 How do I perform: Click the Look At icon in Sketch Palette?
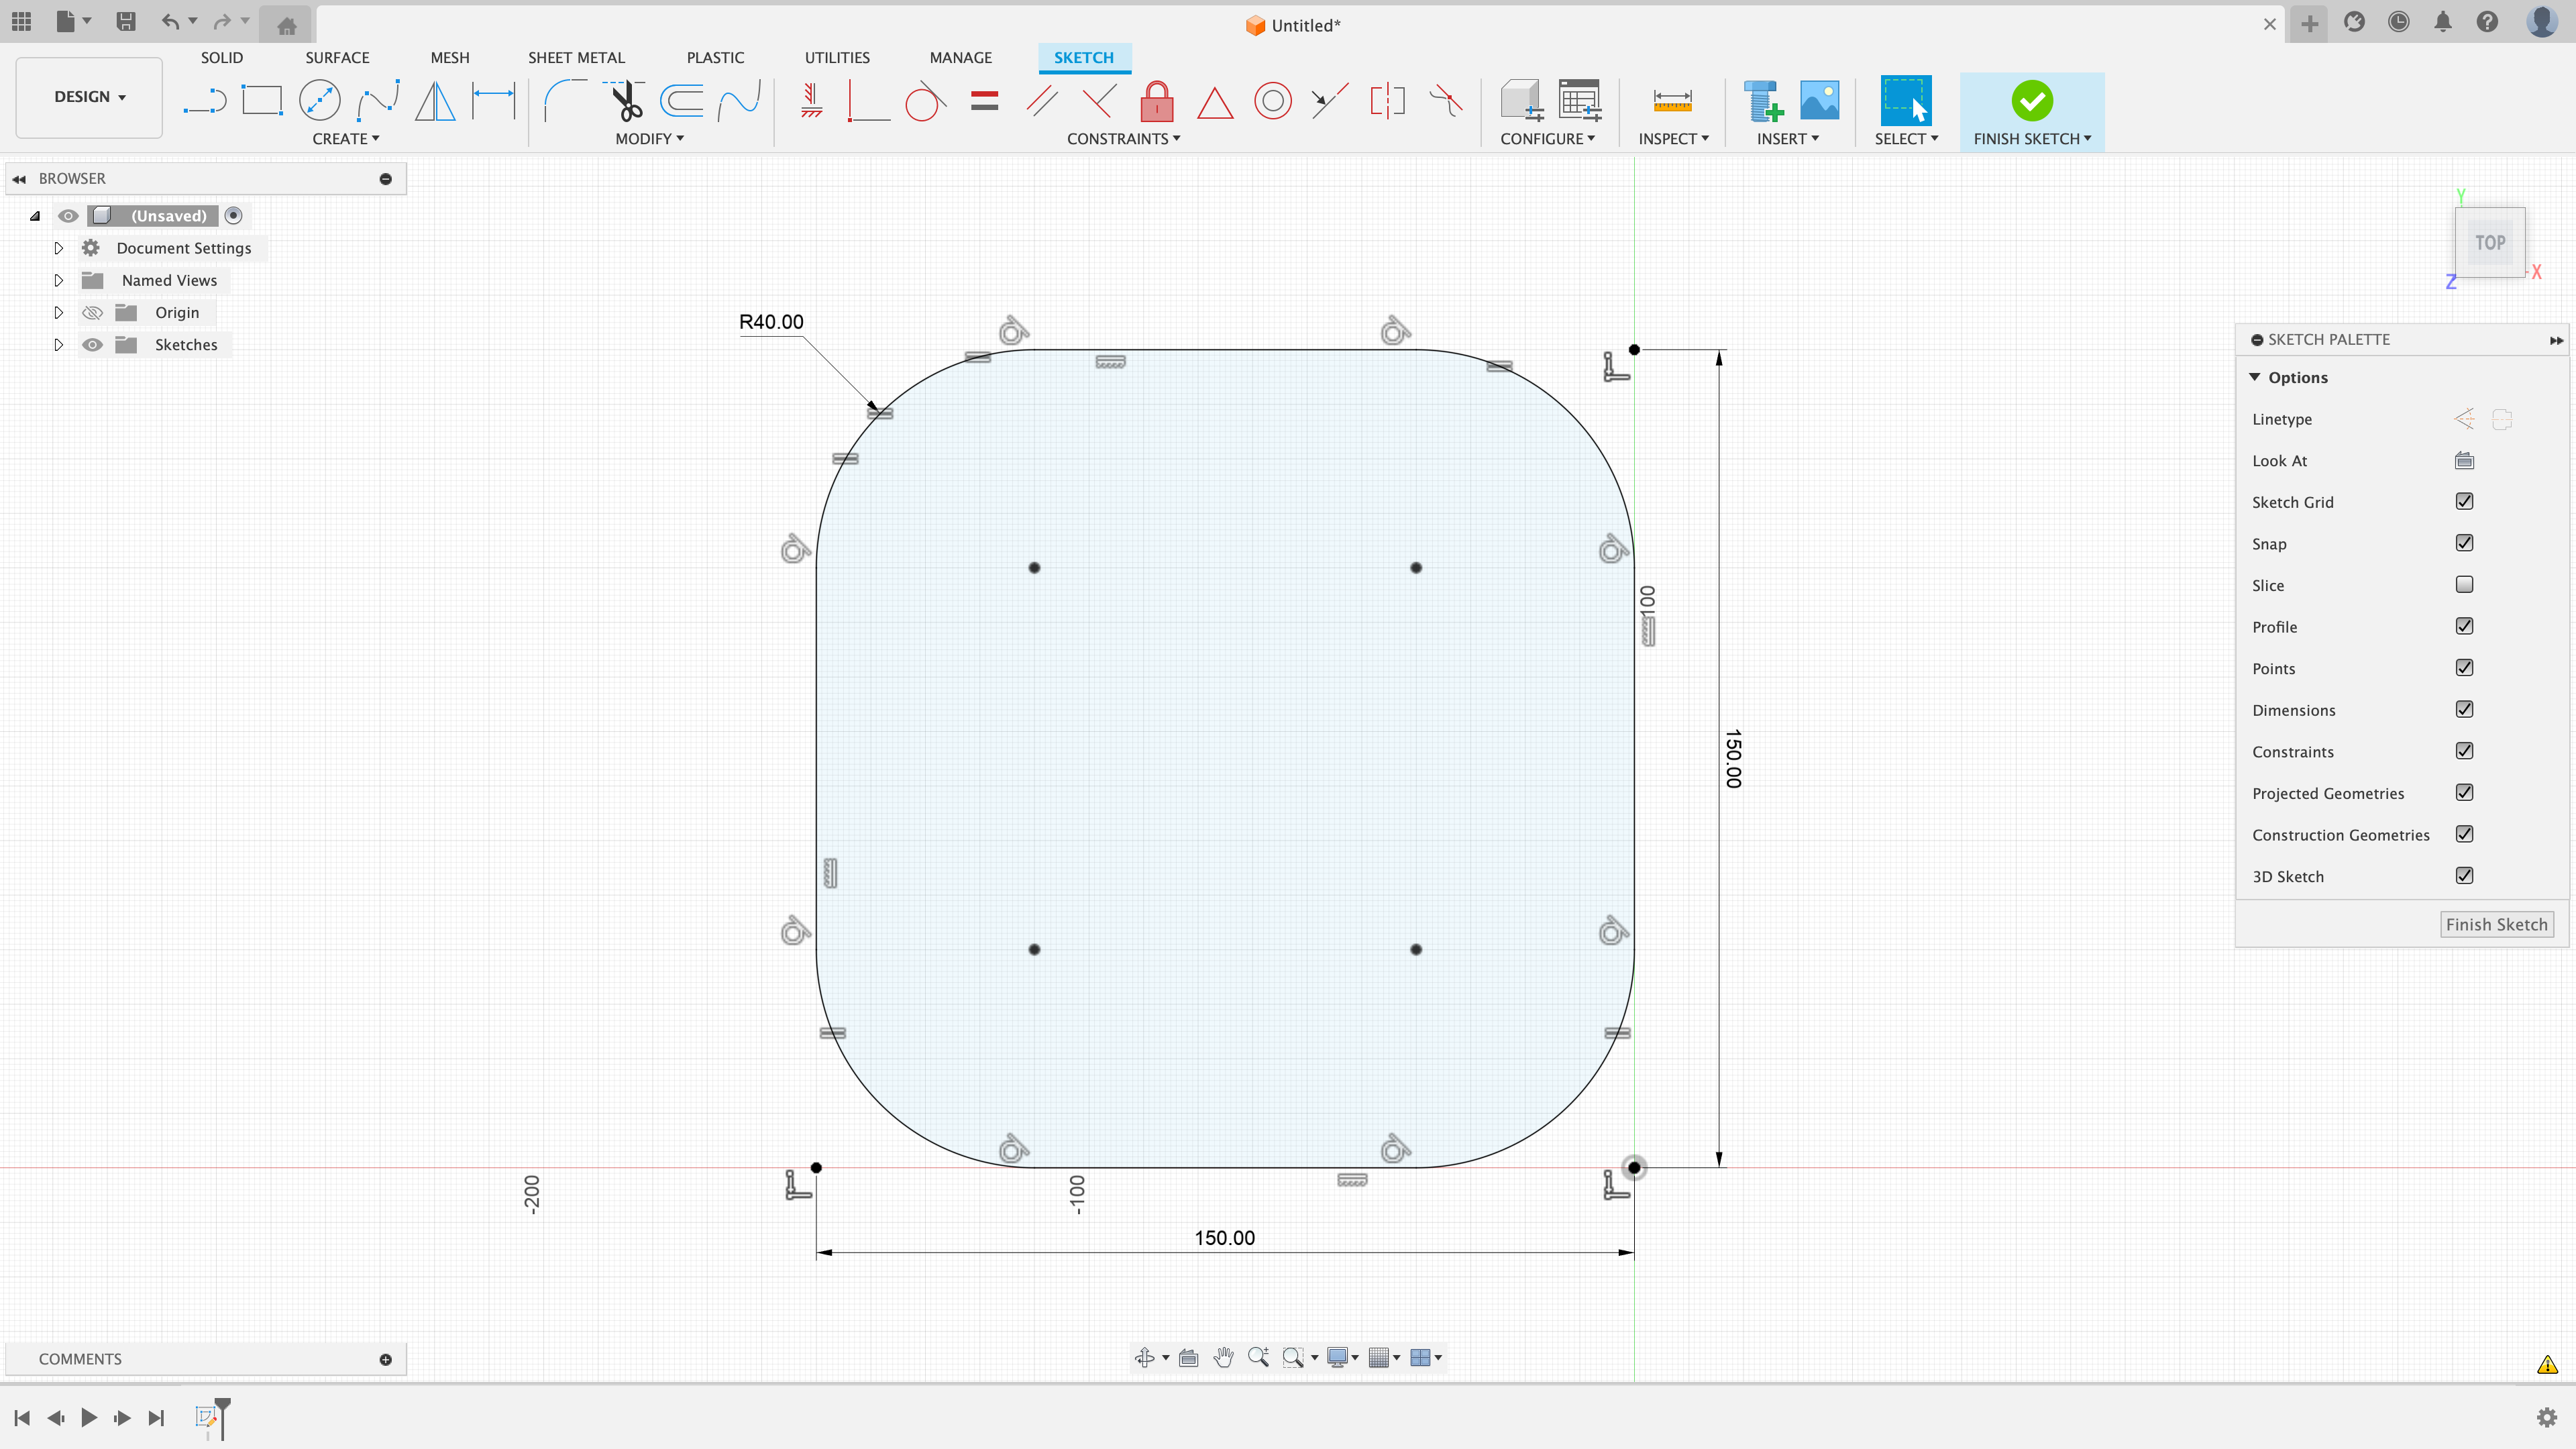pyautogui.click(x=2465, y=460)
